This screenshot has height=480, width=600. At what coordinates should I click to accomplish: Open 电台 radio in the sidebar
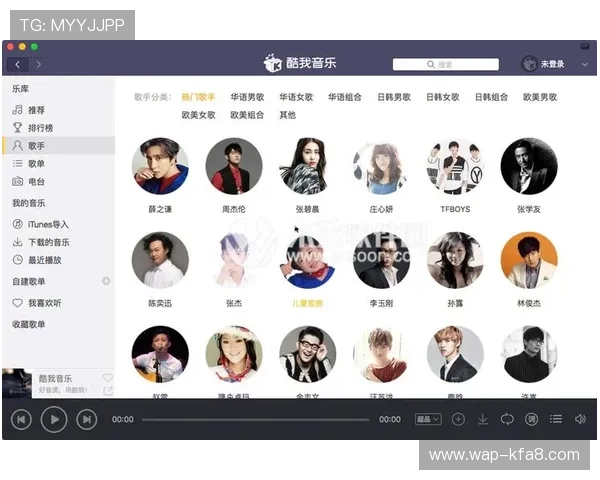tap(59, 181)
